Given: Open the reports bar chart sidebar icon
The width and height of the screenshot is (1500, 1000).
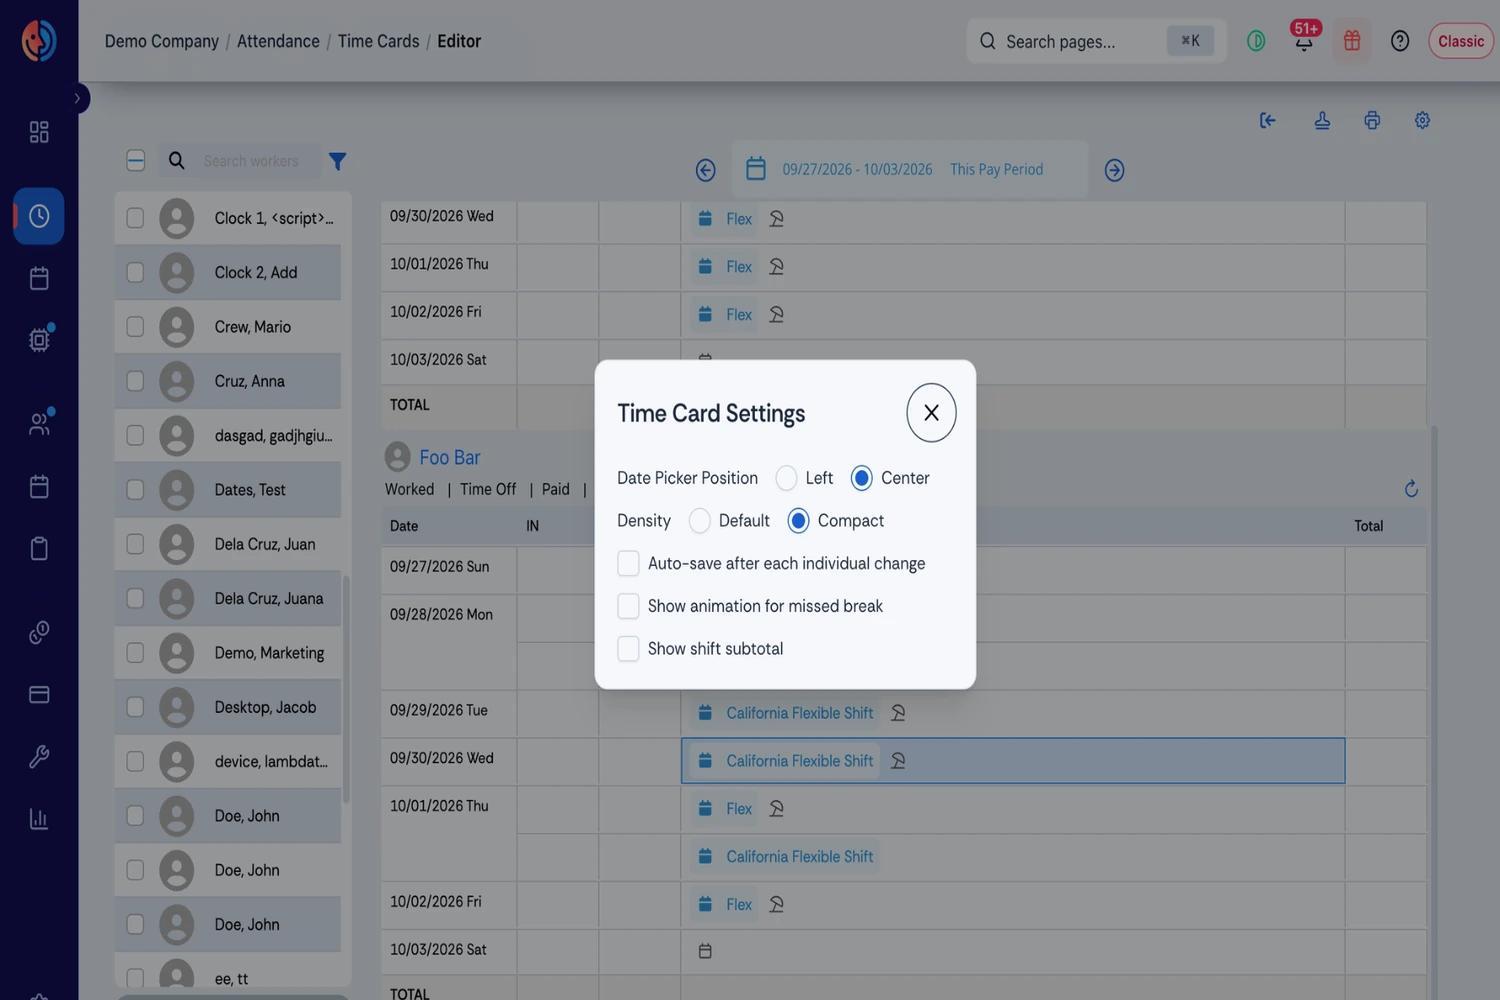Looking at the screenshot, I should 39,819.
